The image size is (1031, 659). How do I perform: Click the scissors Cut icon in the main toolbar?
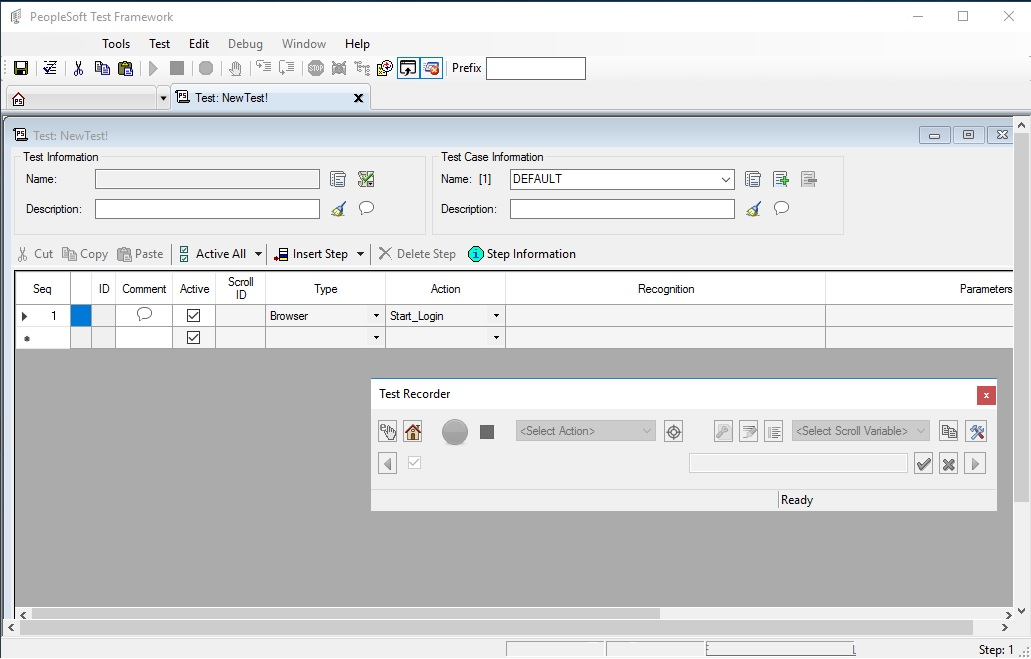(78, 68)
